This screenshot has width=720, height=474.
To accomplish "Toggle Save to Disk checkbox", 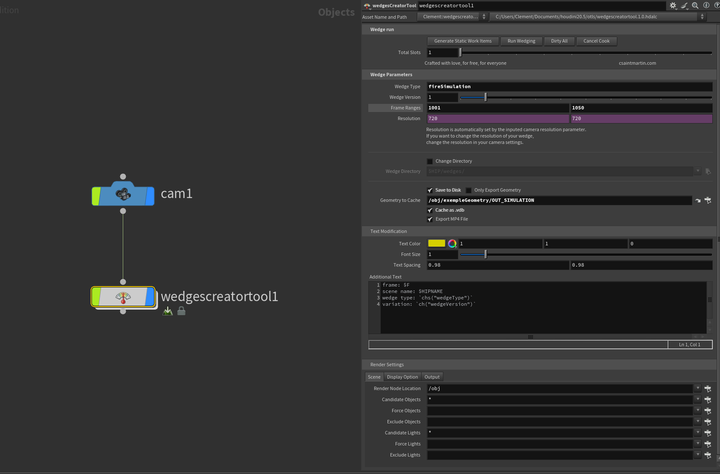I will [430, 190].
